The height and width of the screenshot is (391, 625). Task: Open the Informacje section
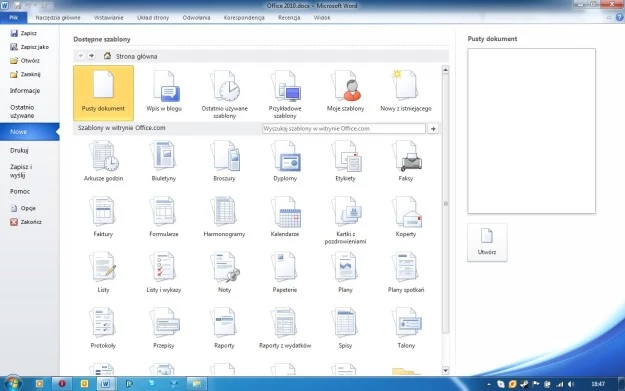point(25,90)
